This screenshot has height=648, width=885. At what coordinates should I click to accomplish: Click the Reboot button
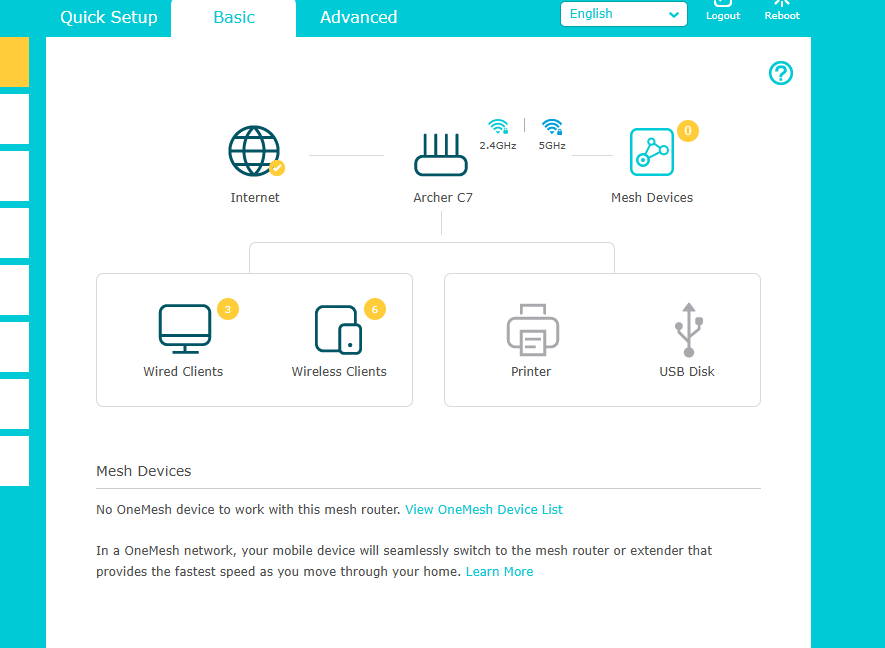pyautogui.click(x=782, y=11)
